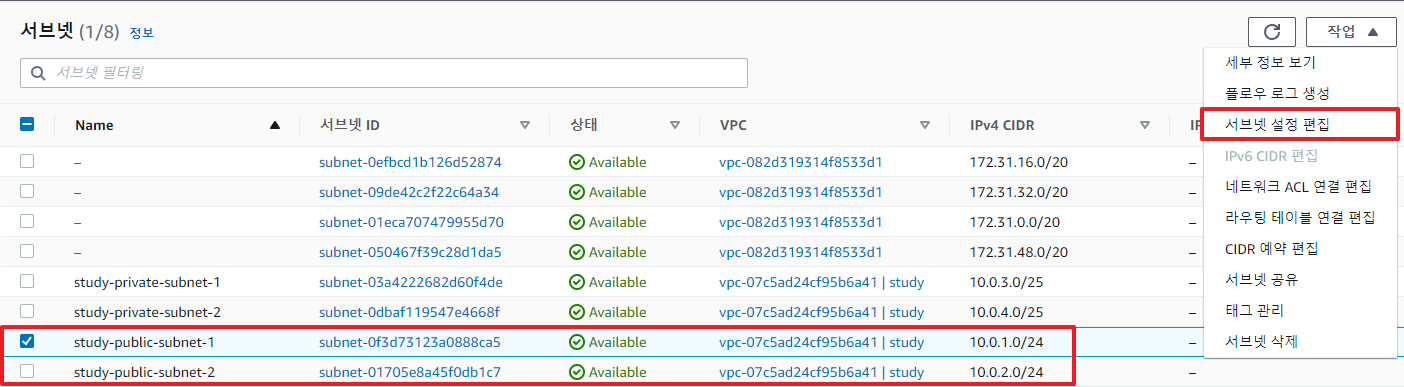Open the IPv4 CIDR column filter arrow

pos(1145,126)
